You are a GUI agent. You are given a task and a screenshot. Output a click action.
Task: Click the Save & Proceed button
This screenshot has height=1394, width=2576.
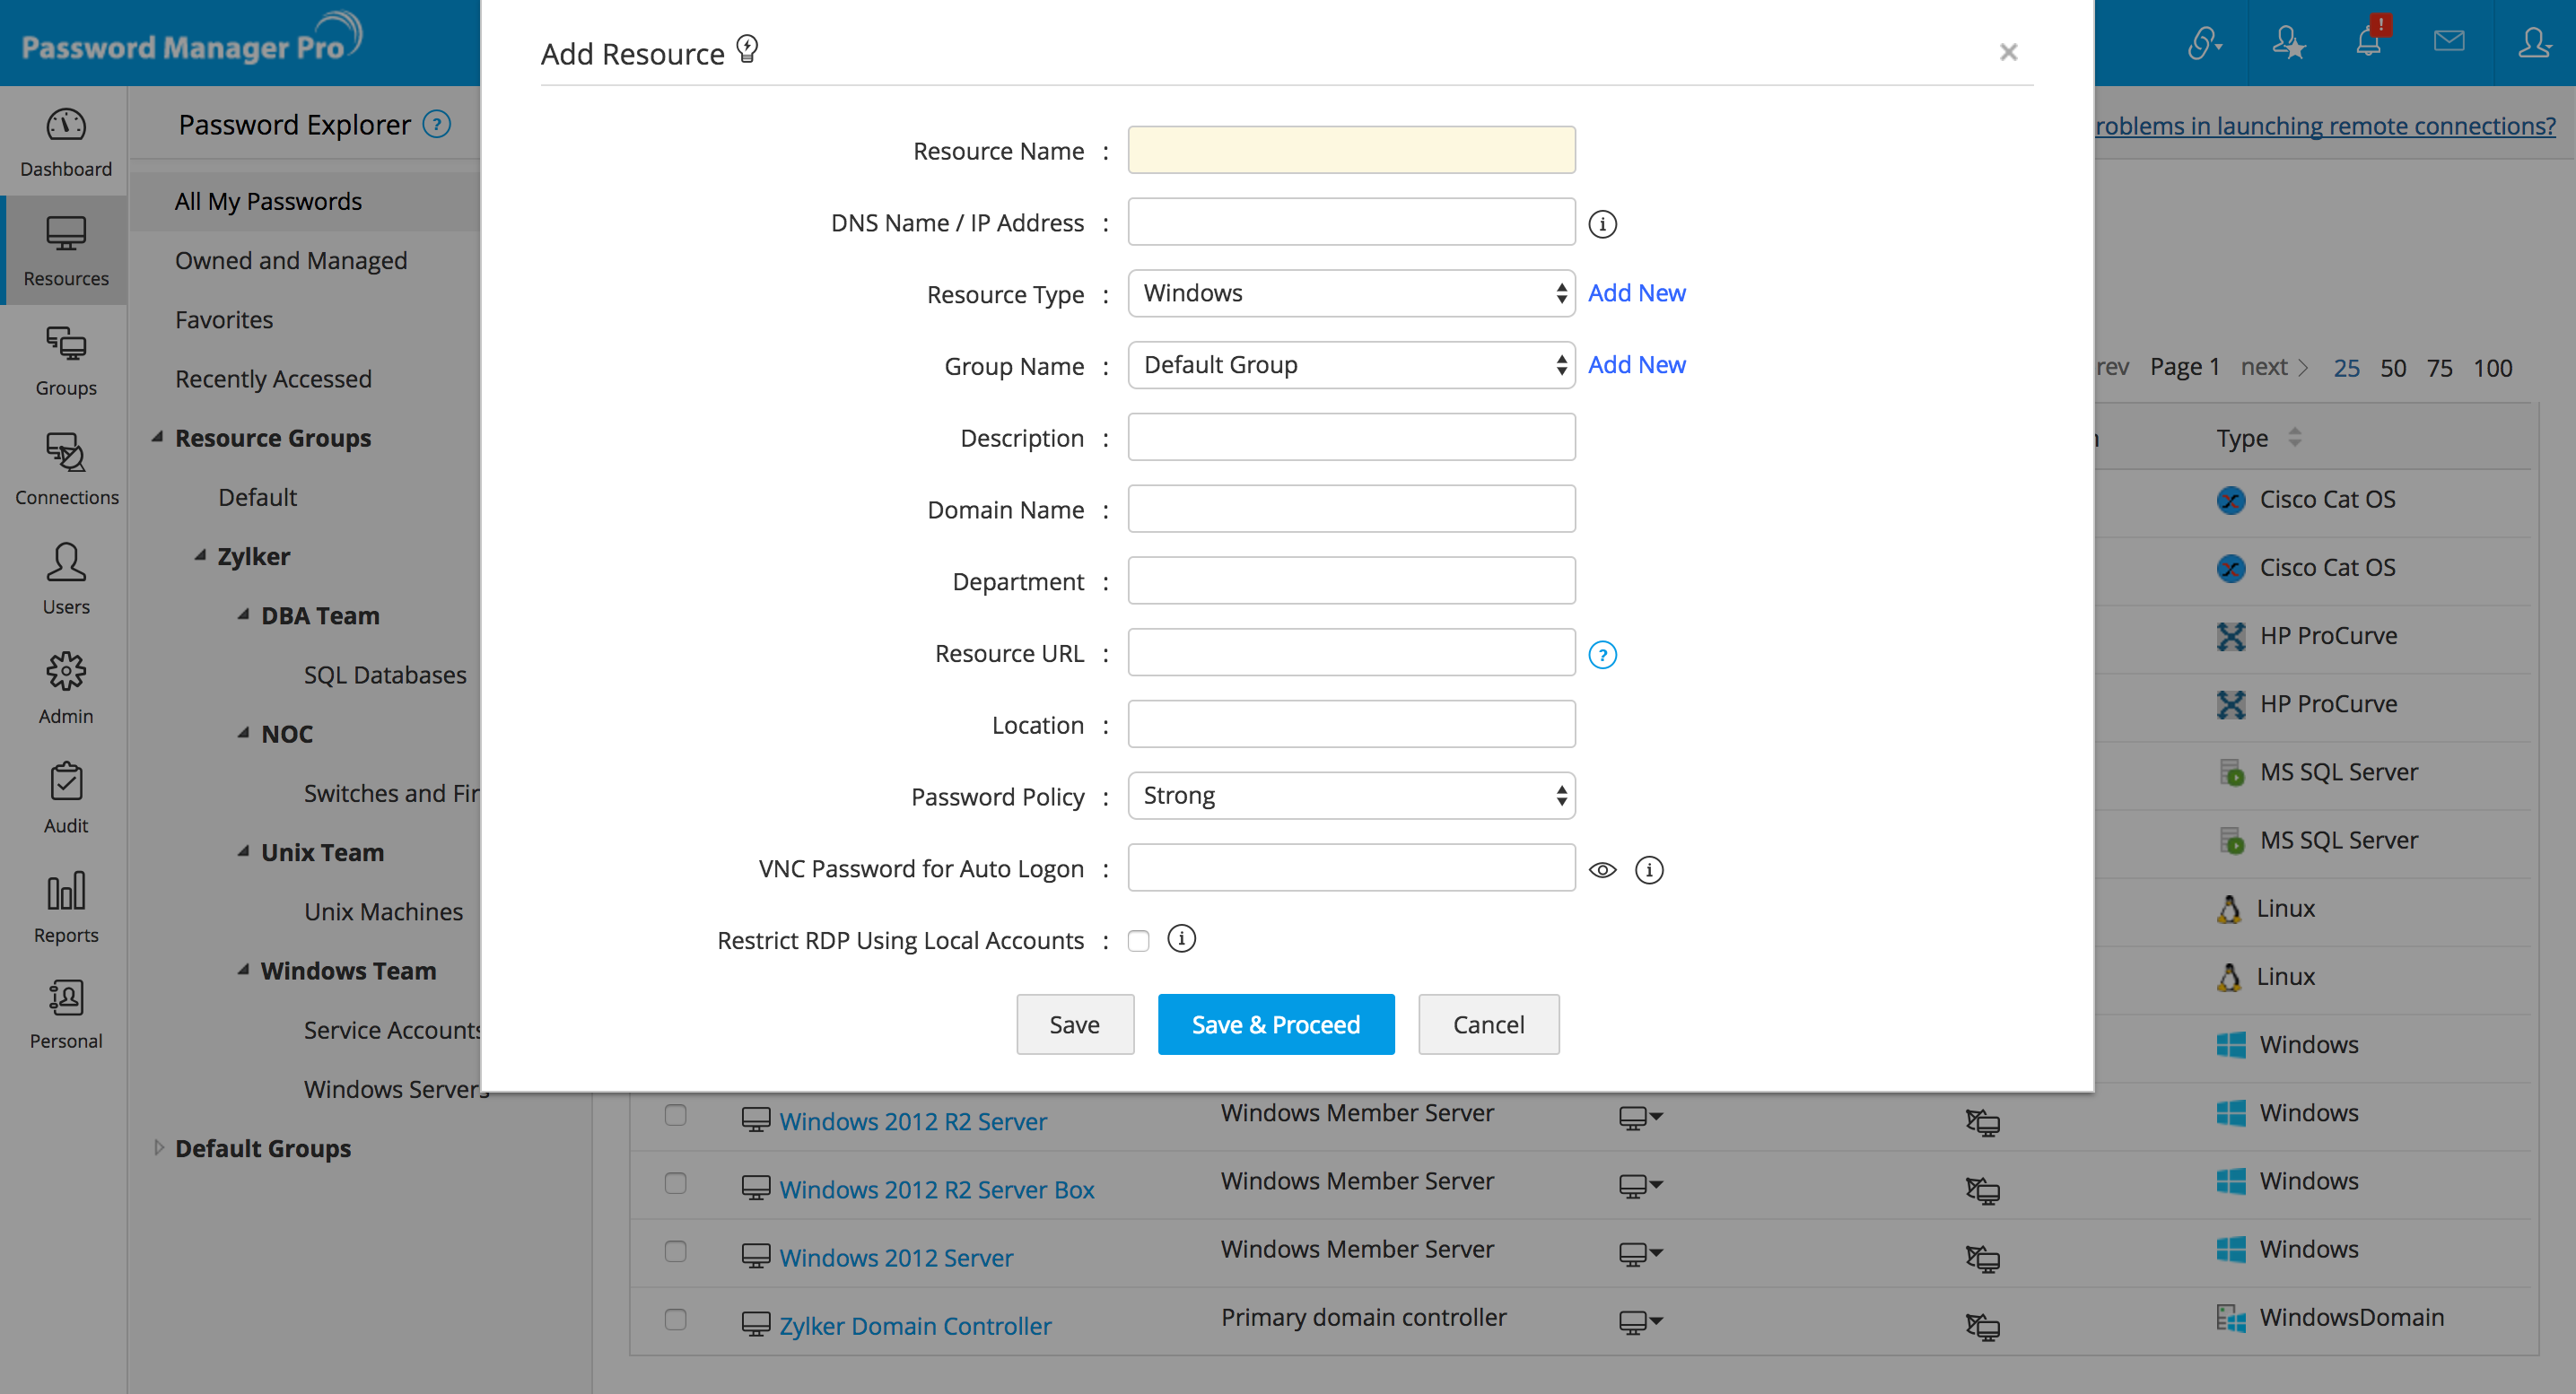[1275, 1024]
